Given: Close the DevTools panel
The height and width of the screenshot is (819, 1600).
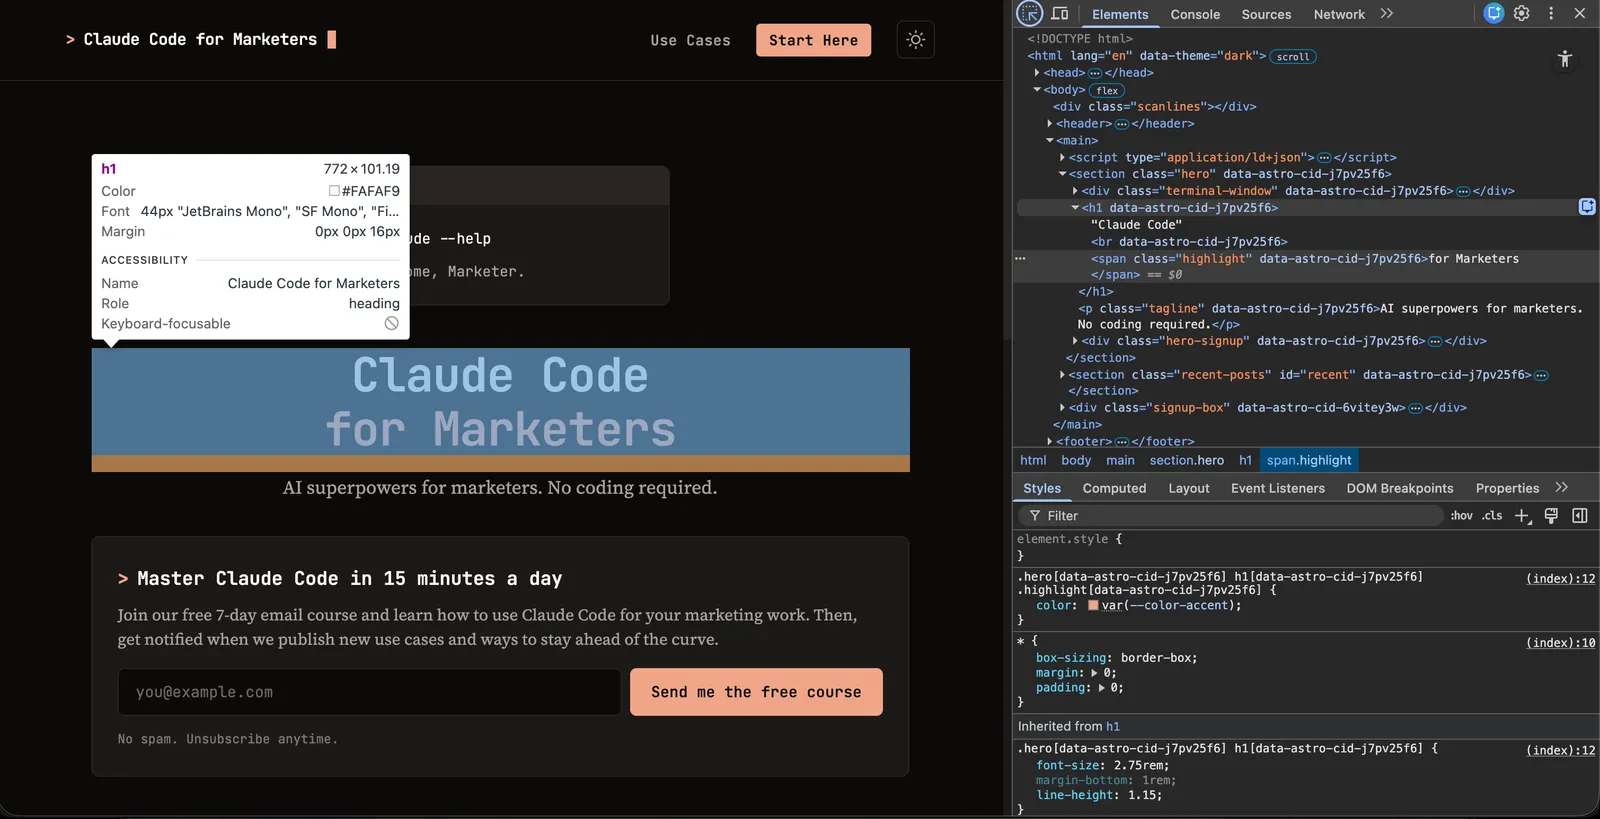Looking at the screenshot, I should tap(1580, 13).
